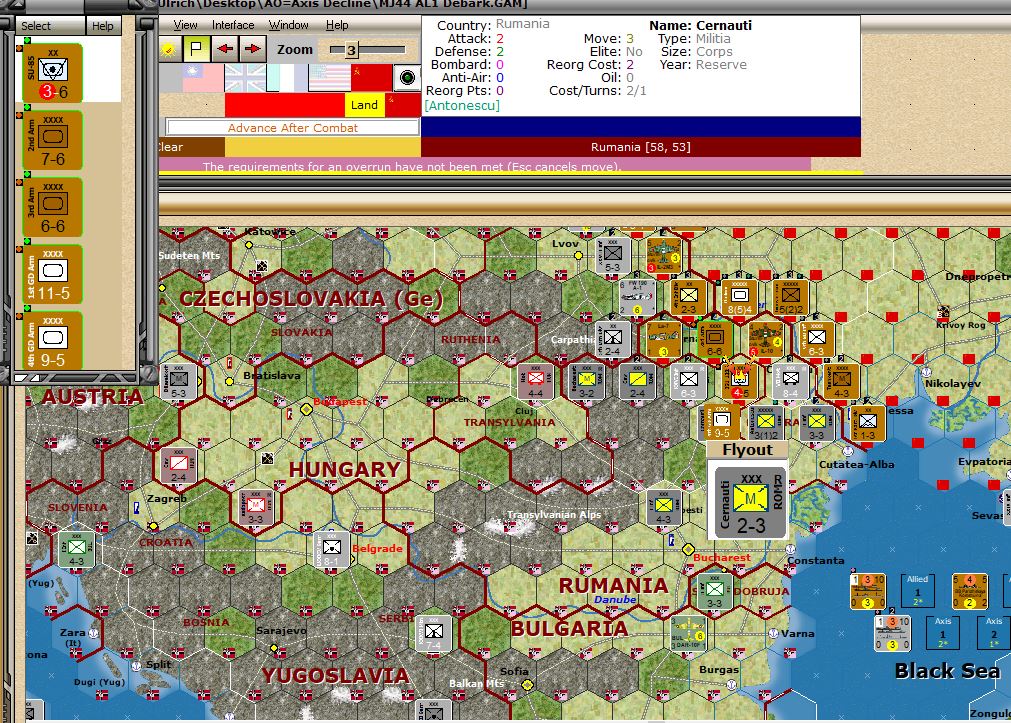1011x723 pixels.
Task: Select the British Union Jack flag
Action: pos(245,78)
